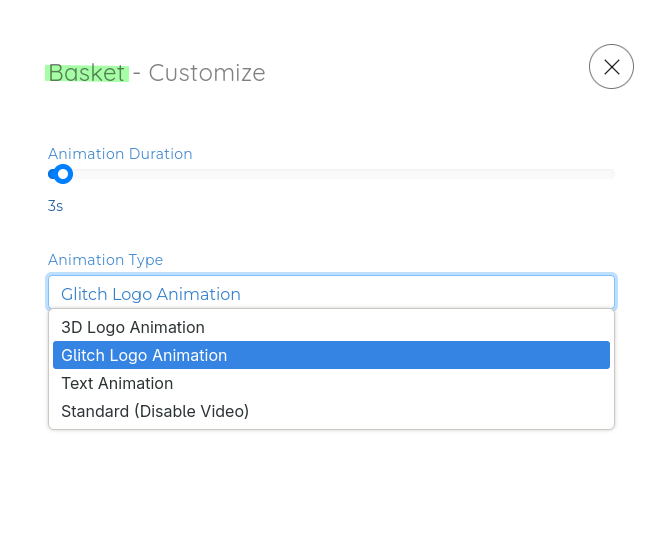Open the Animation Type dropdown field
Screen dimensions: 664x553
coord(331,293)
